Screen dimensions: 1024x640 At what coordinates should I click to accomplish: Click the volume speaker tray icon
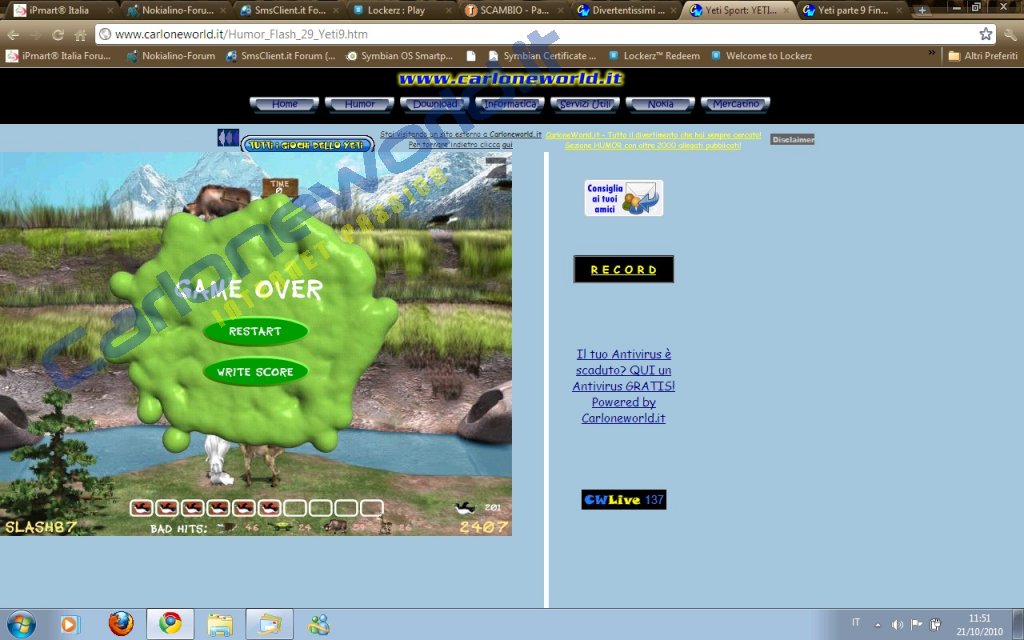click(897, 624)
